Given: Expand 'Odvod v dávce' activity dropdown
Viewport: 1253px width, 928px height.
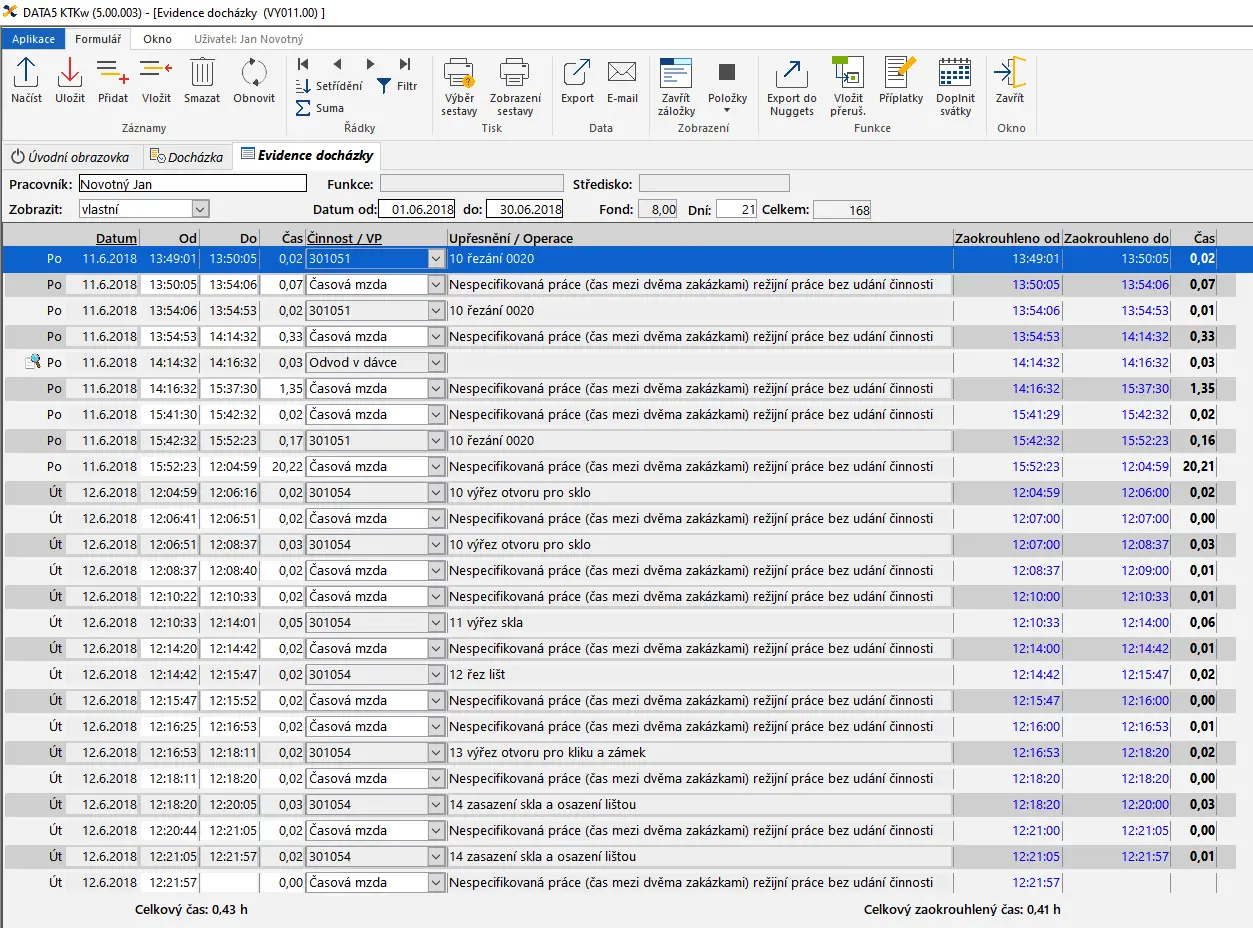Looking at the screenshot, I should 435,362.
